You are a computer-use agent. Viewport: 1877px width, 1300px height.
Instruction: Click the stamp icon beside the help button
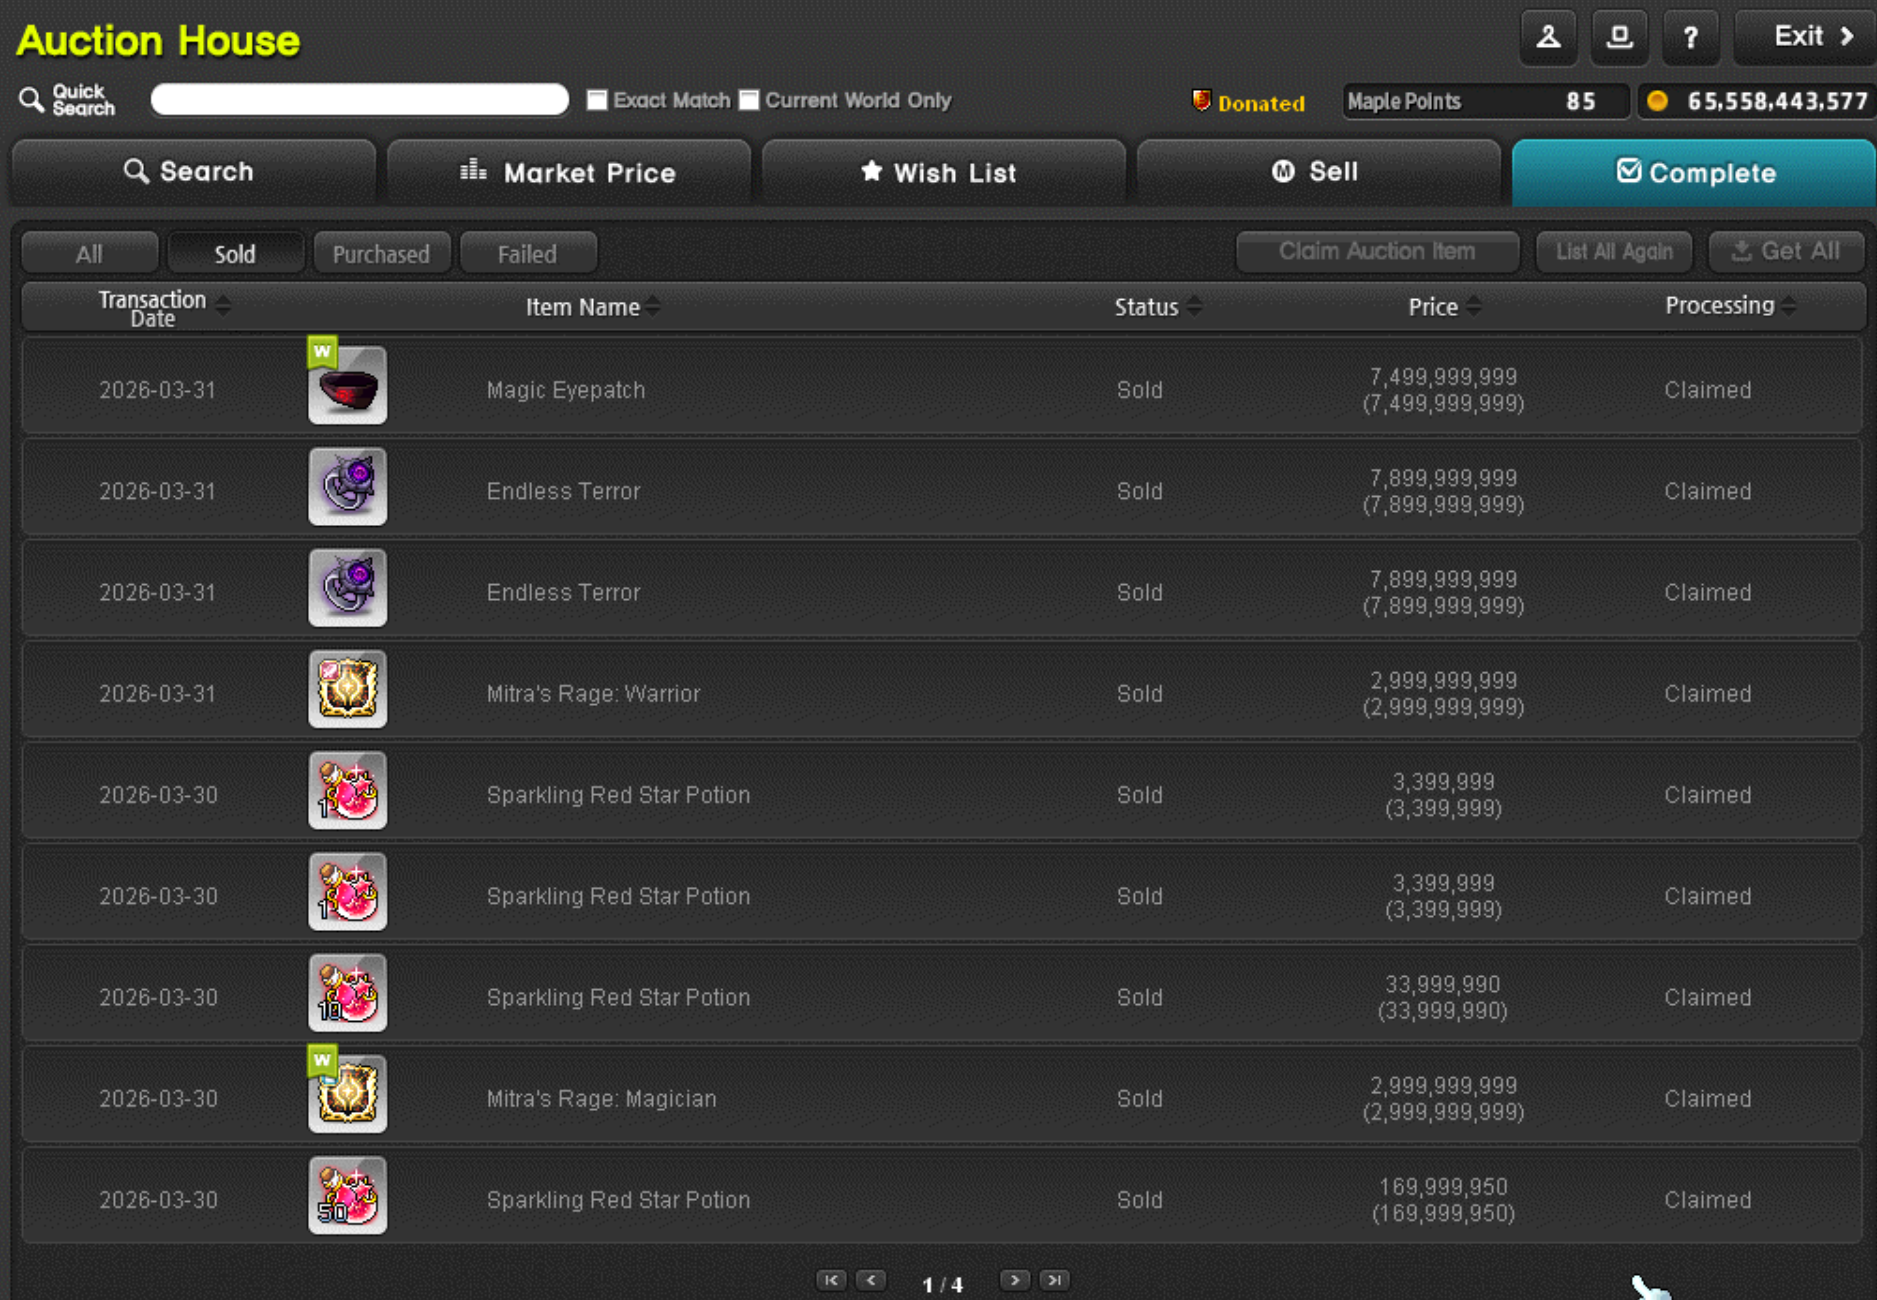(x=1619, y=38)
